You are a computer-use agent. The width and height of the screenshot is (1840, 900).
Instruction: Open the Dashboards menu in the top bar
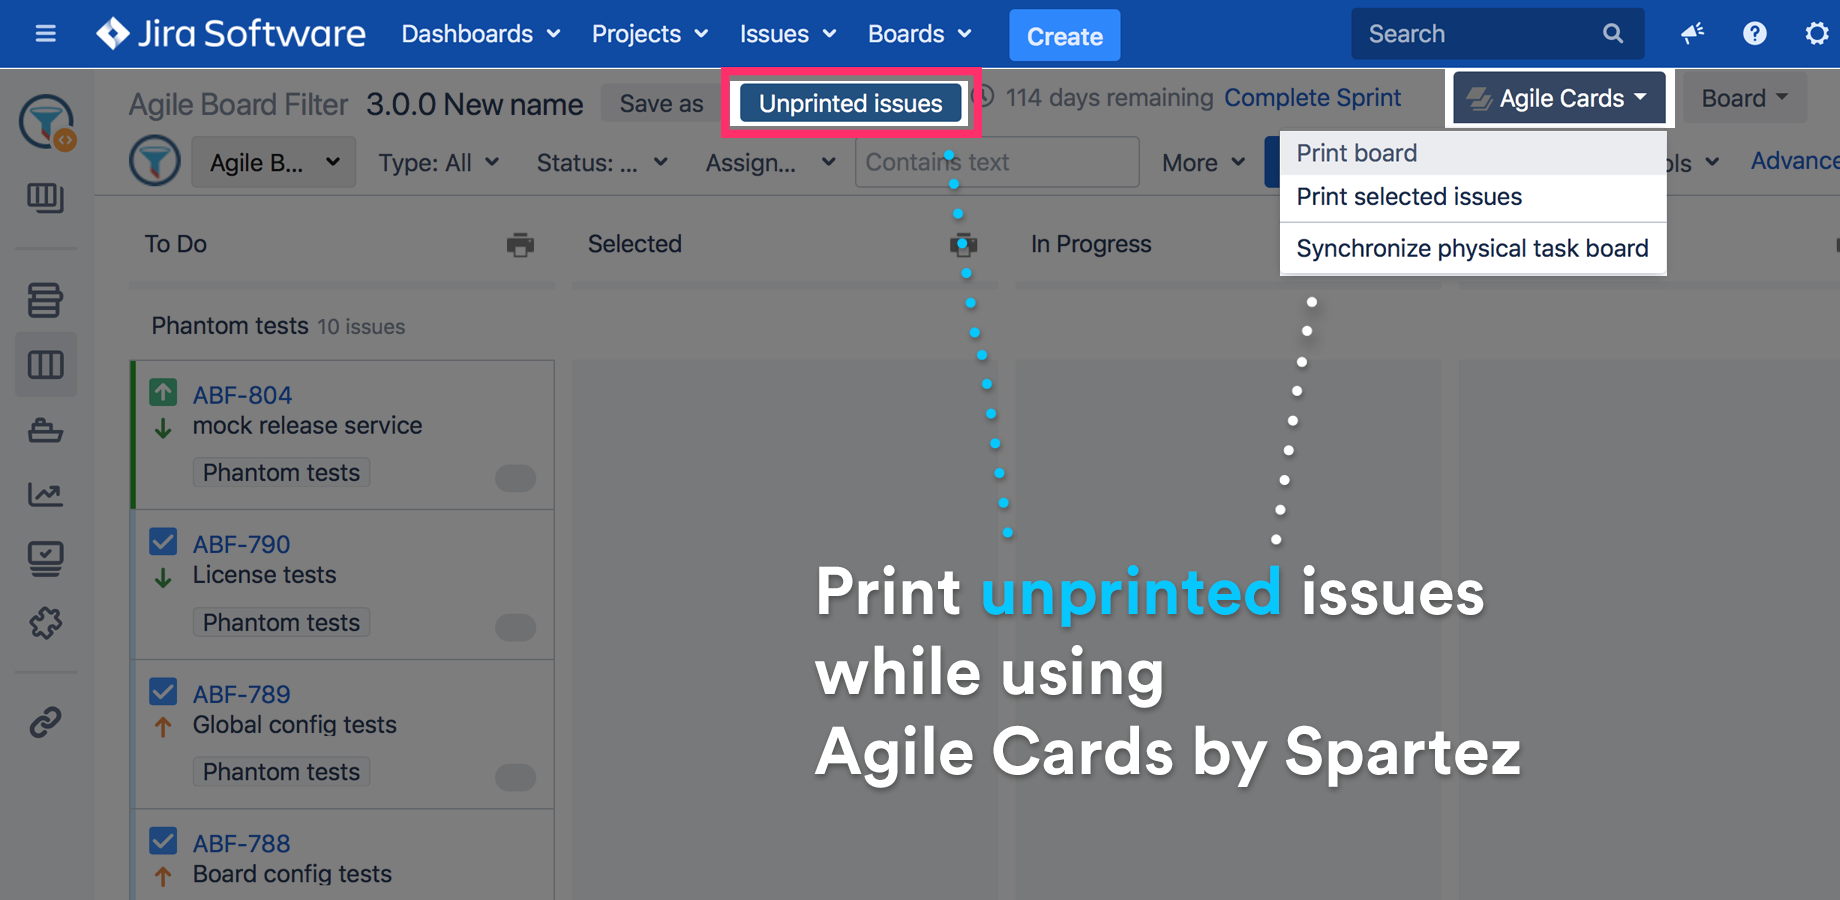click(480, 33)
